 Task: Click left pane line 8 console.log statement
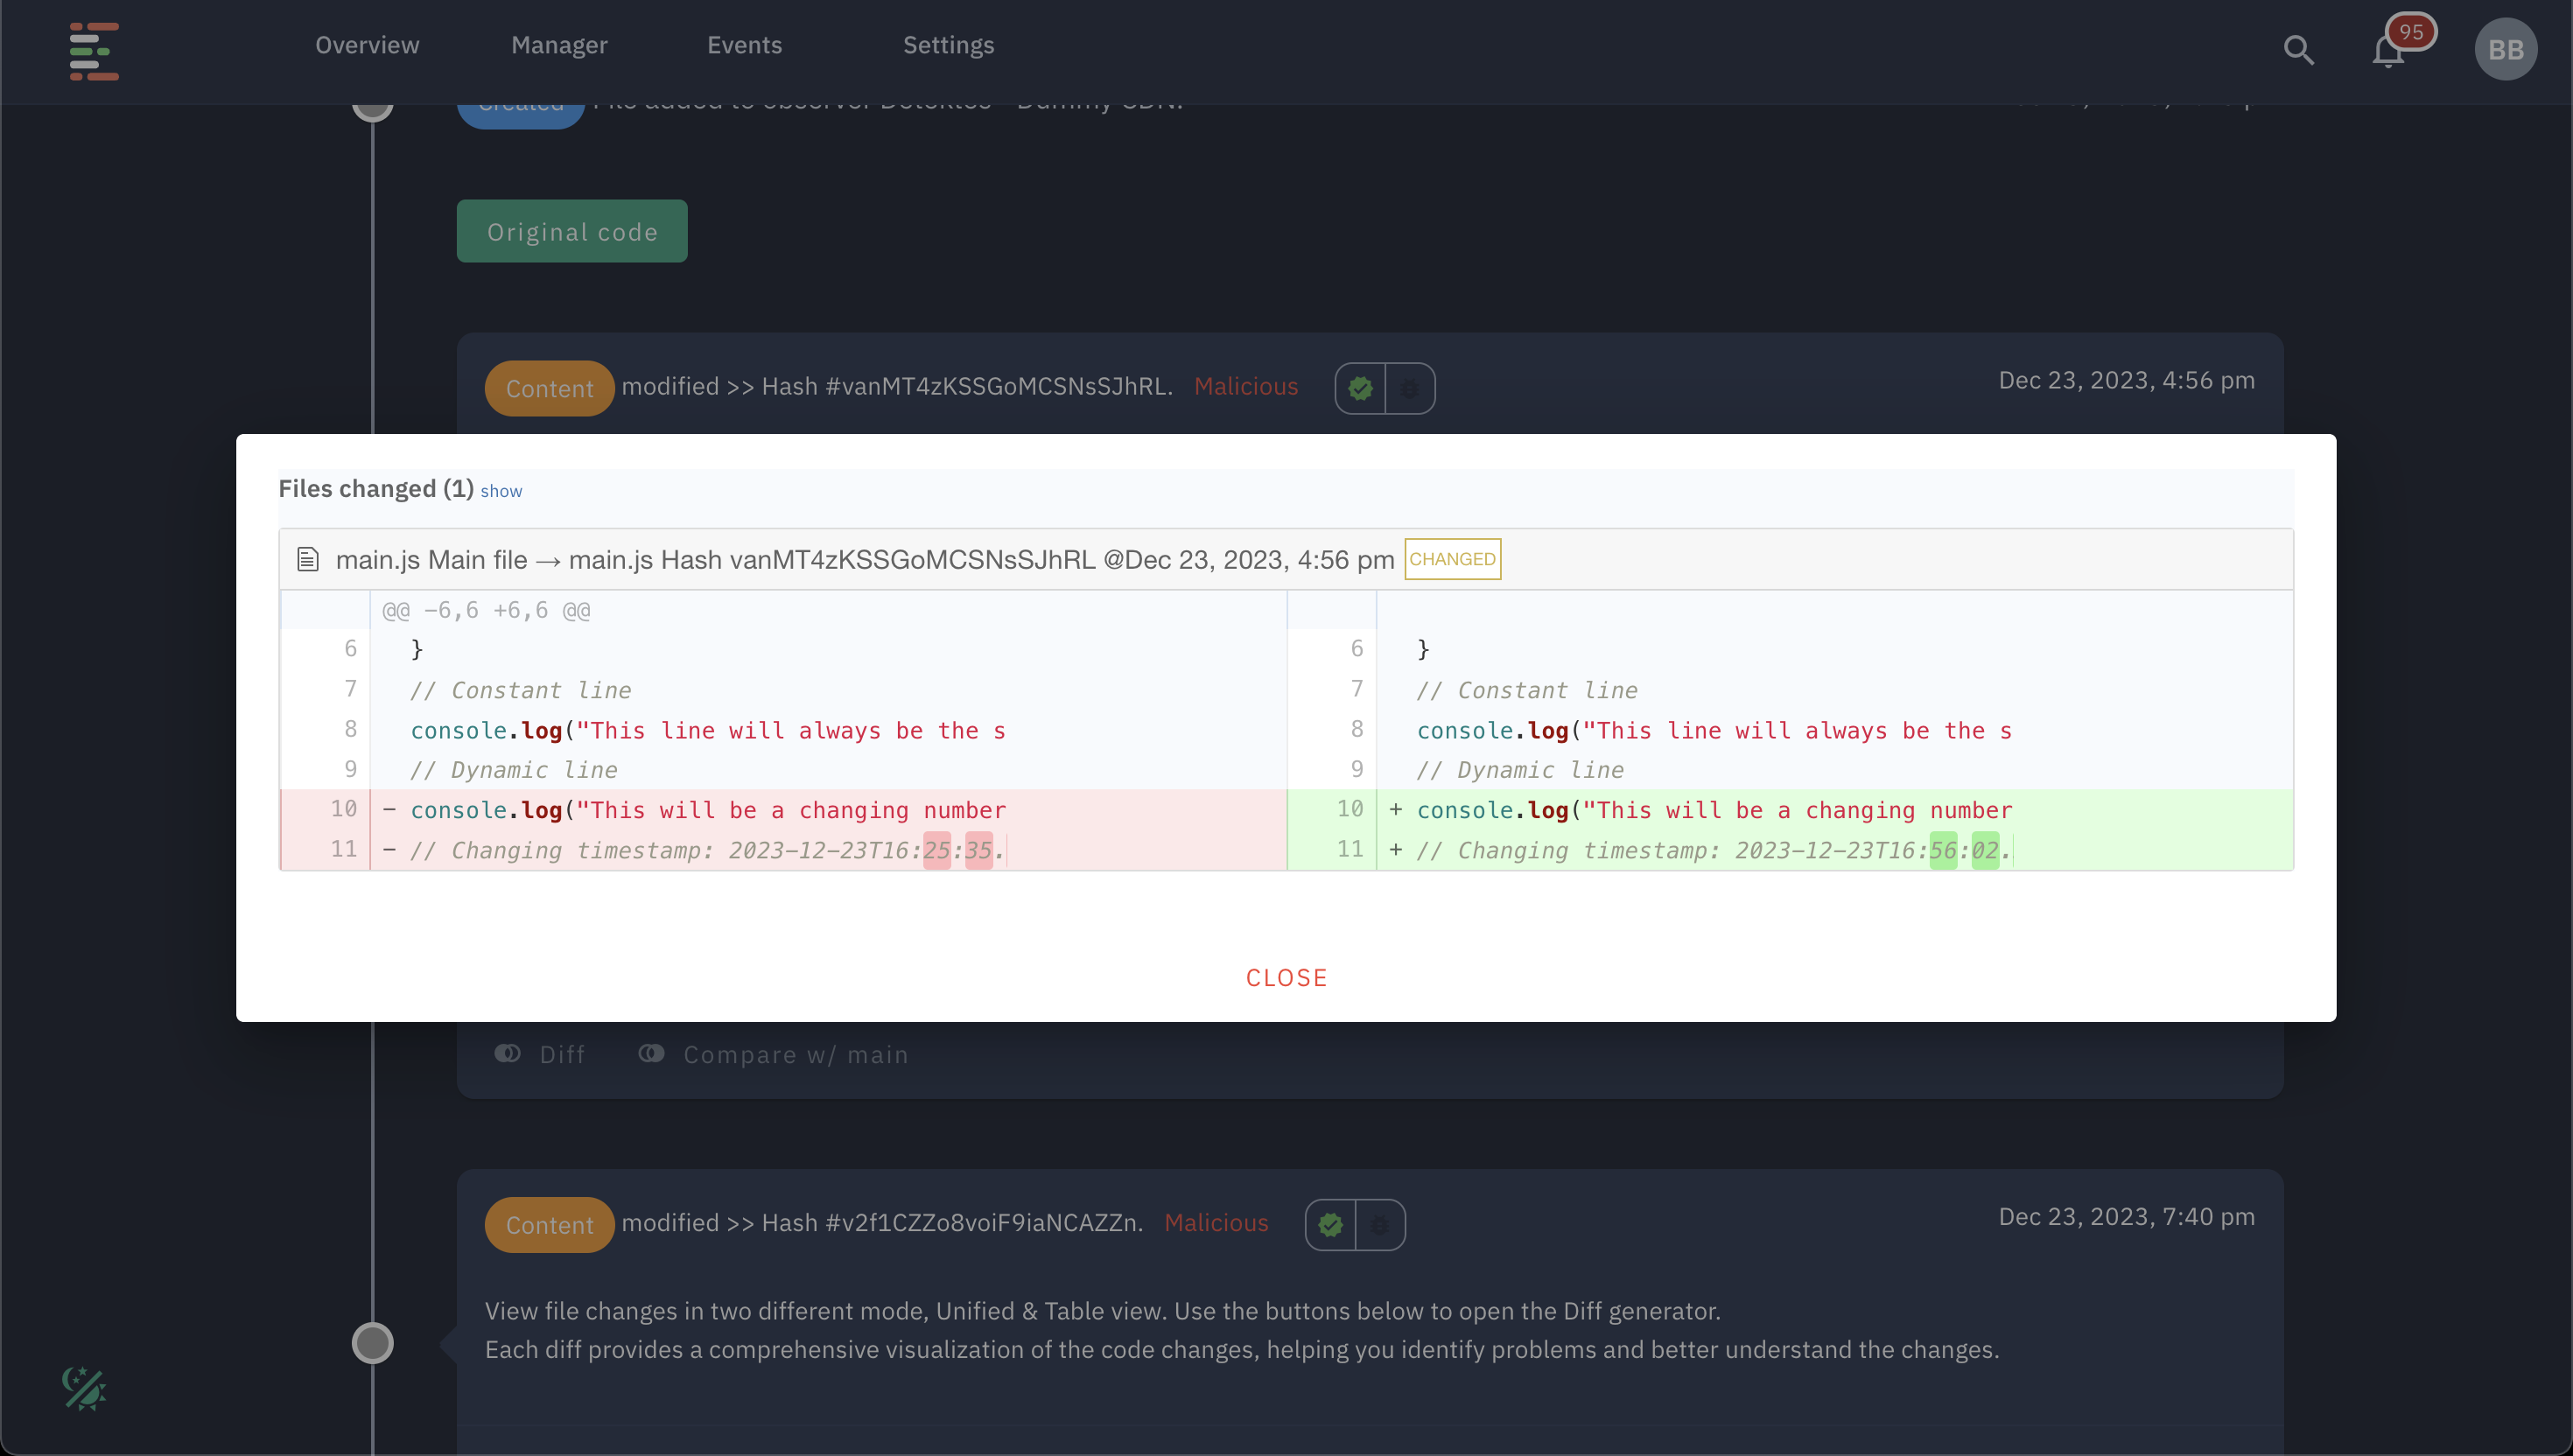708,730
